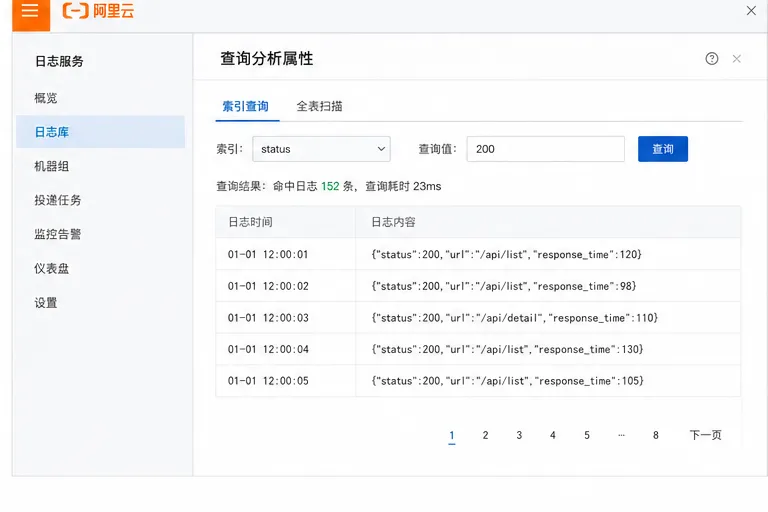Click the 阿里云 logo
Viewport: 768px width, 512px height.
click(x=98, y=11)
